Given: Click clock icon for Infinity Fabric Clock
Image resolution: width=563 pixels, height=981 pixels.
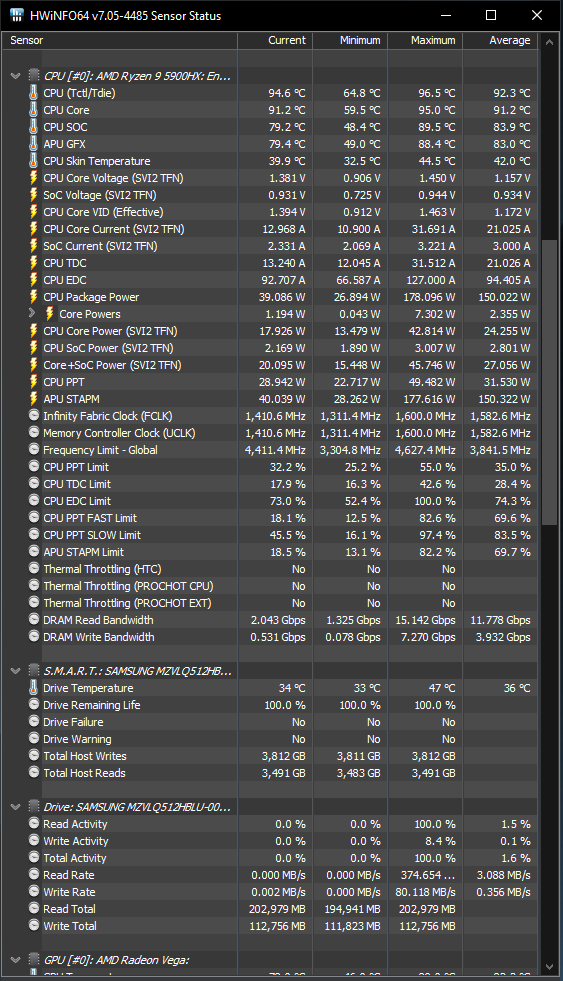Looking at the screenshot, I should [x=34, y=415].
